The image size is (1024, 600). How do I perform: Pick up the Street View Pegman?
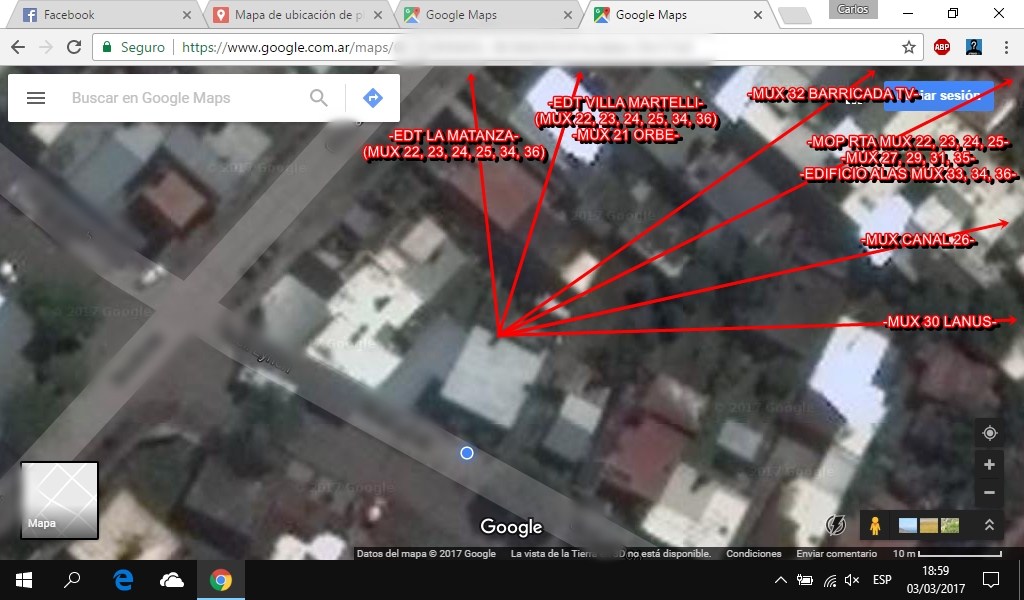[x=873, y=525]
